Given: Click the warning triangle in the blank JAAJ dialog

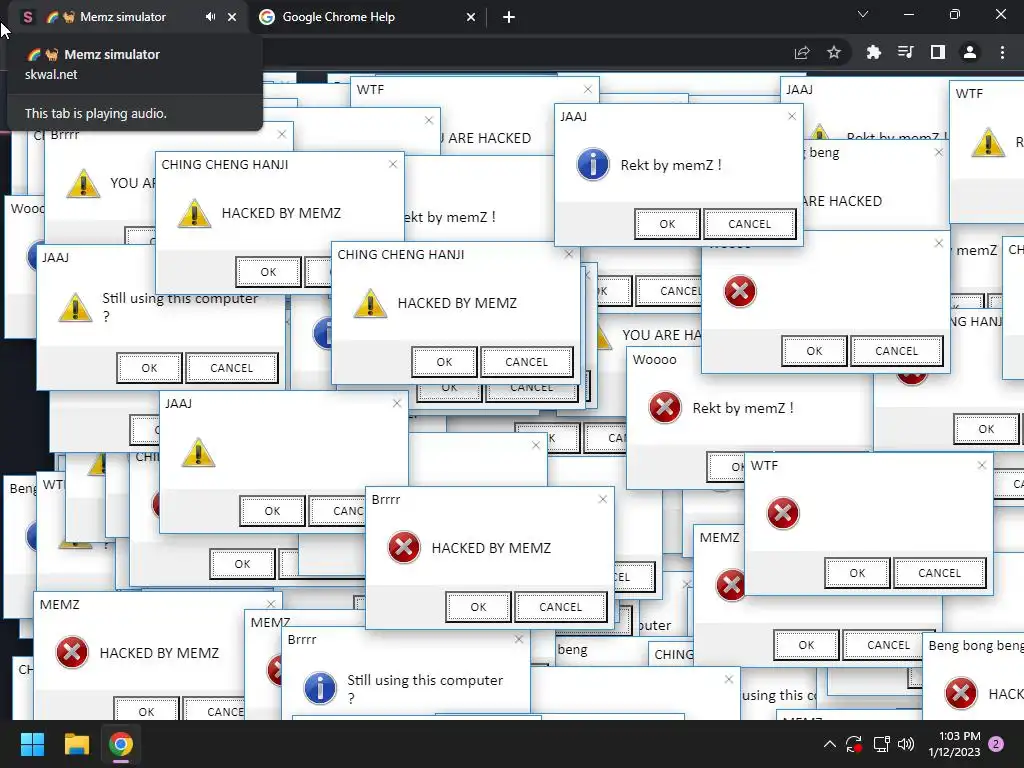Looking at the screenshot, I should coord(199,453).
